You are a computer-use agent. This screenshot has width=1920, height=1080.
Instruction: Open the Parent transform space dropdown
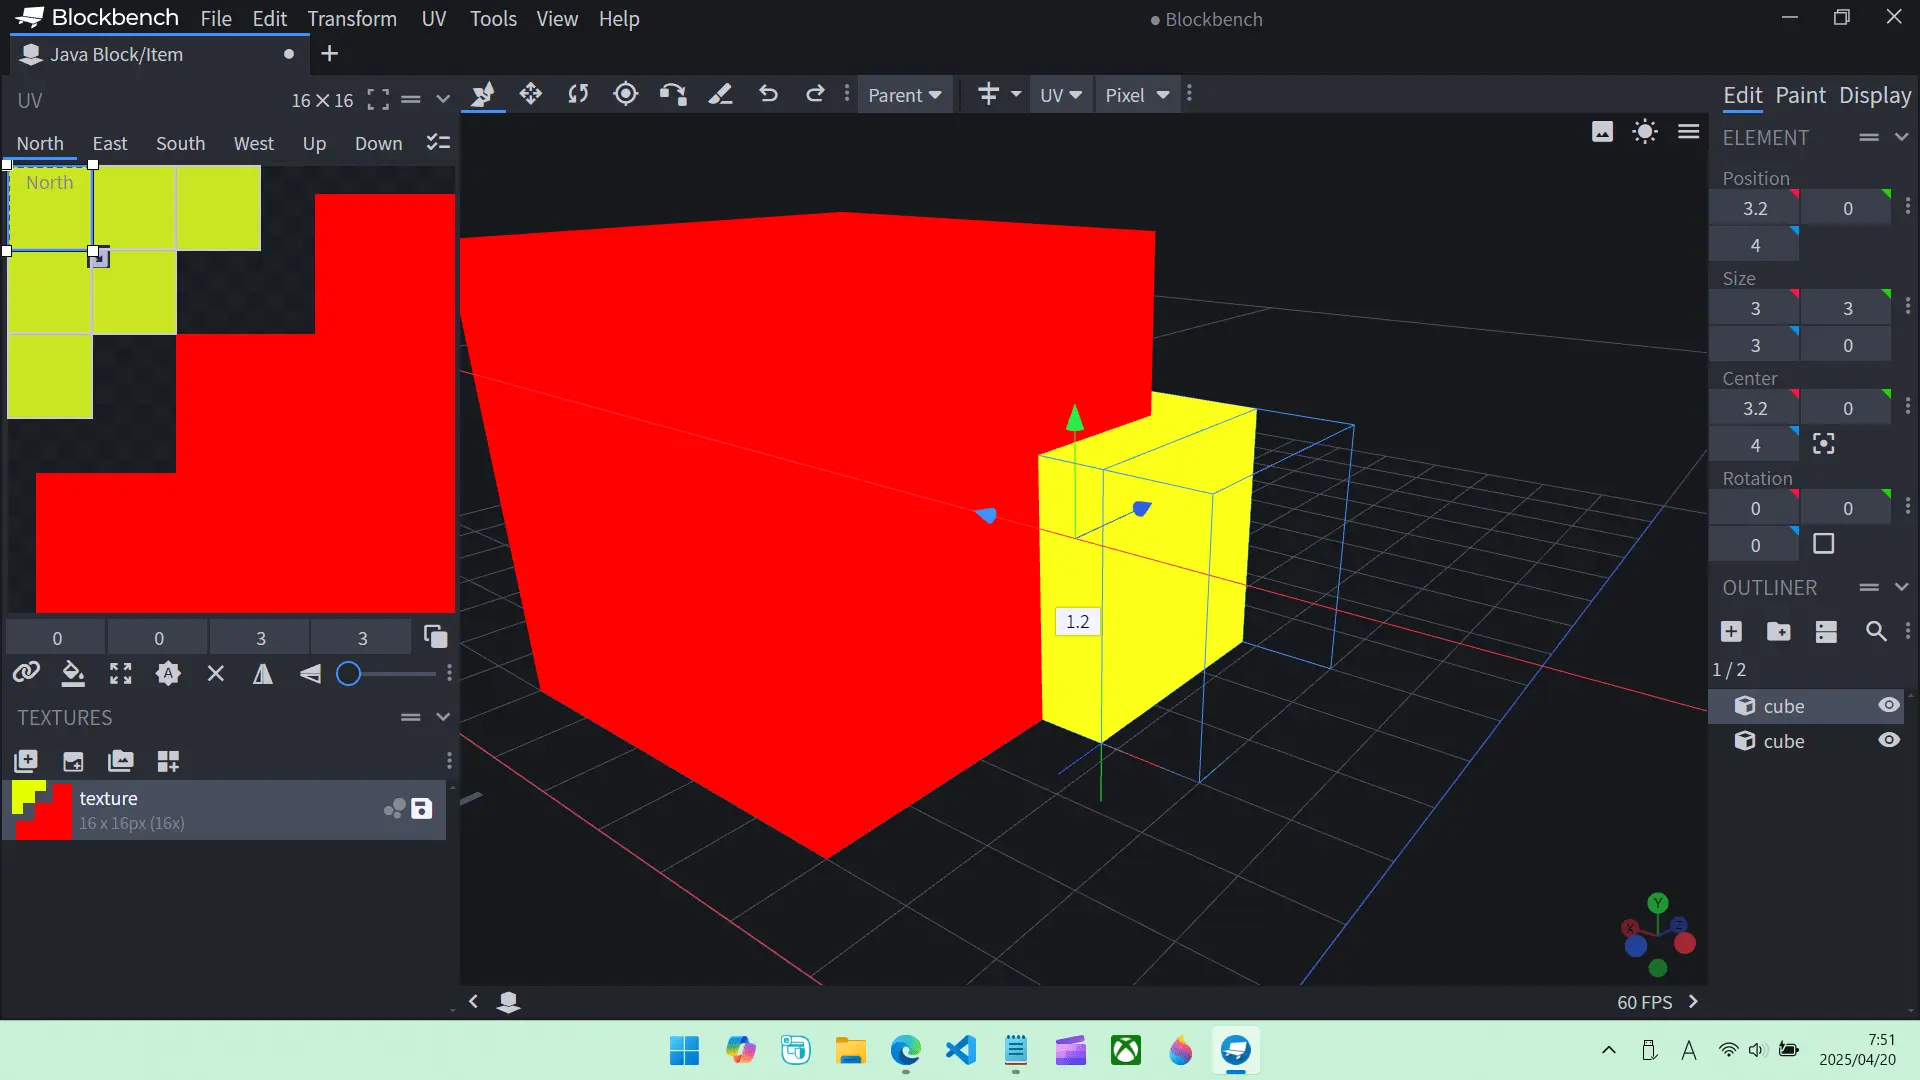click(x=904, y=95)
